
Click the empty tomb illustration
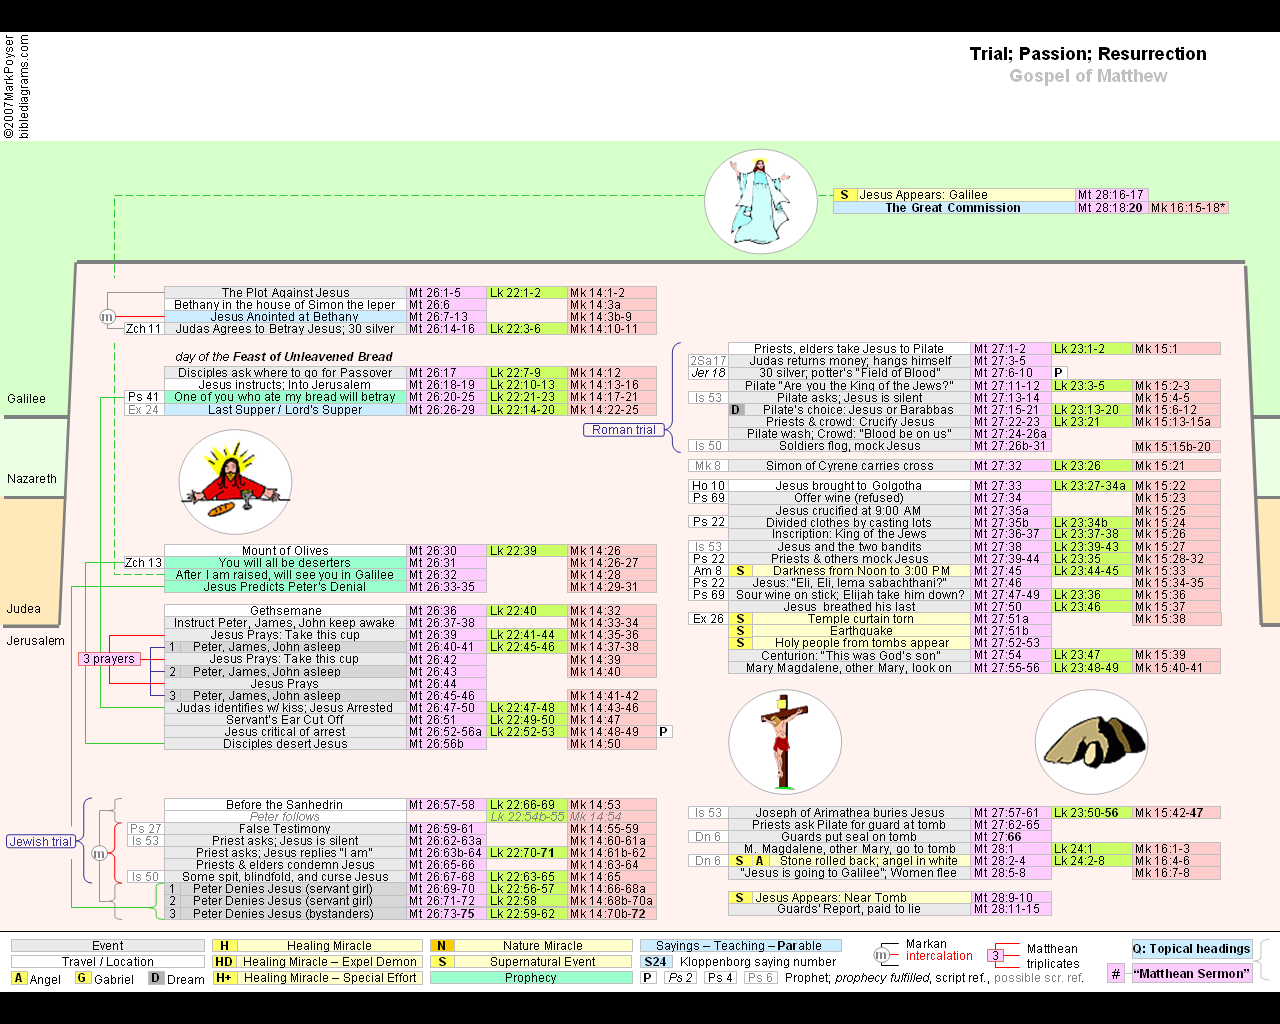[1091, 744]
